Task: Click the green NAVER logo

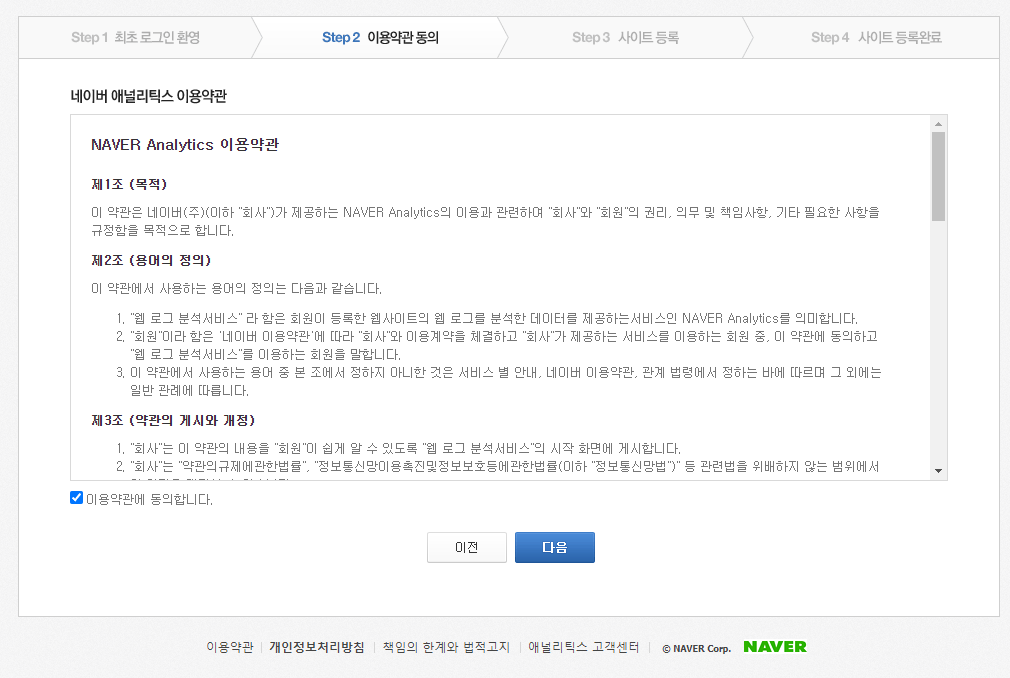Action: [775, 646]
